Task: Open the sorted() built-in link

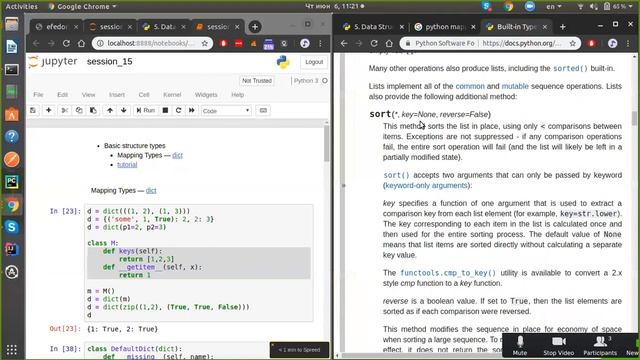Action: point(570,69)
